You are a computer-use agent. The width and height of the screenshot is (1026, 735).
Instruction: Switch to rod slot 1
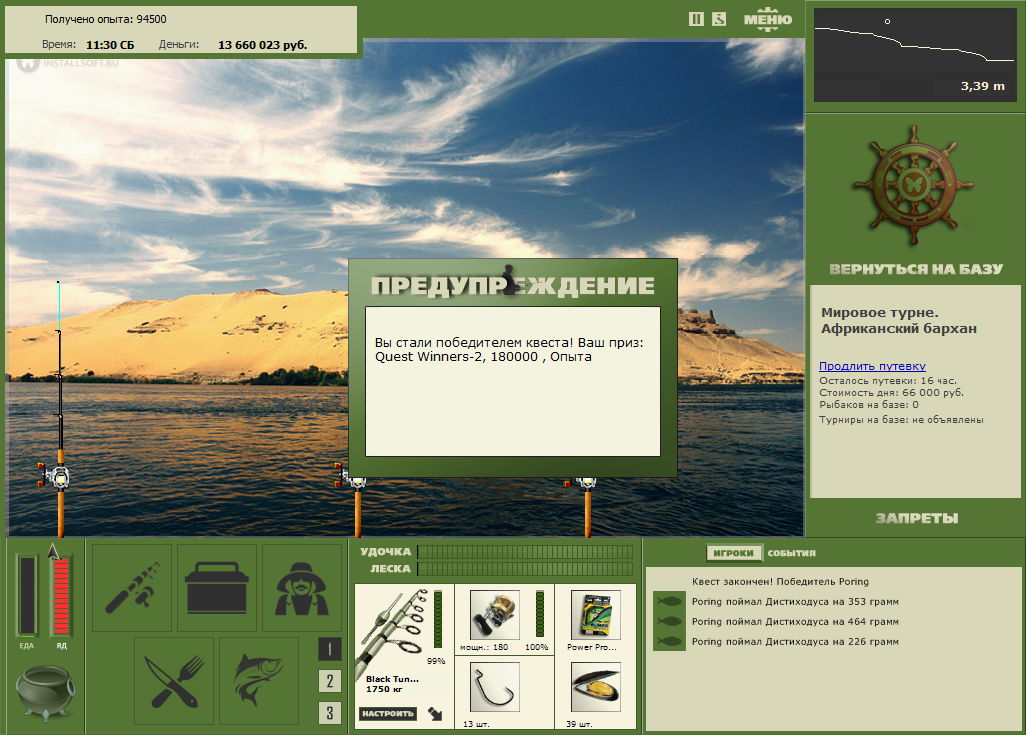point(330,649)
